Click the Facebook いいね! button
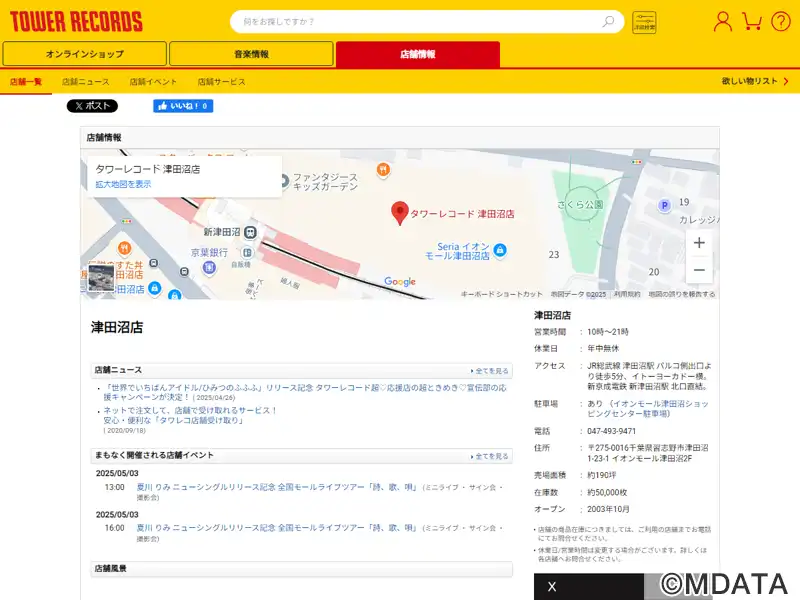Screen dimensions: 800x600 point(183,106)
